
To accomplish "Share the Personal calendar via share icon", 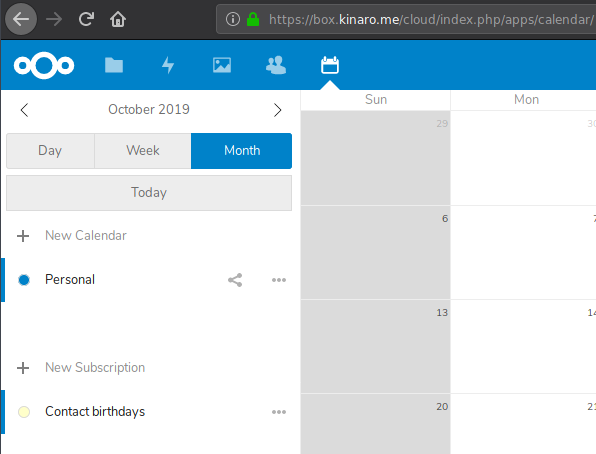I will (x=235, y=280).
